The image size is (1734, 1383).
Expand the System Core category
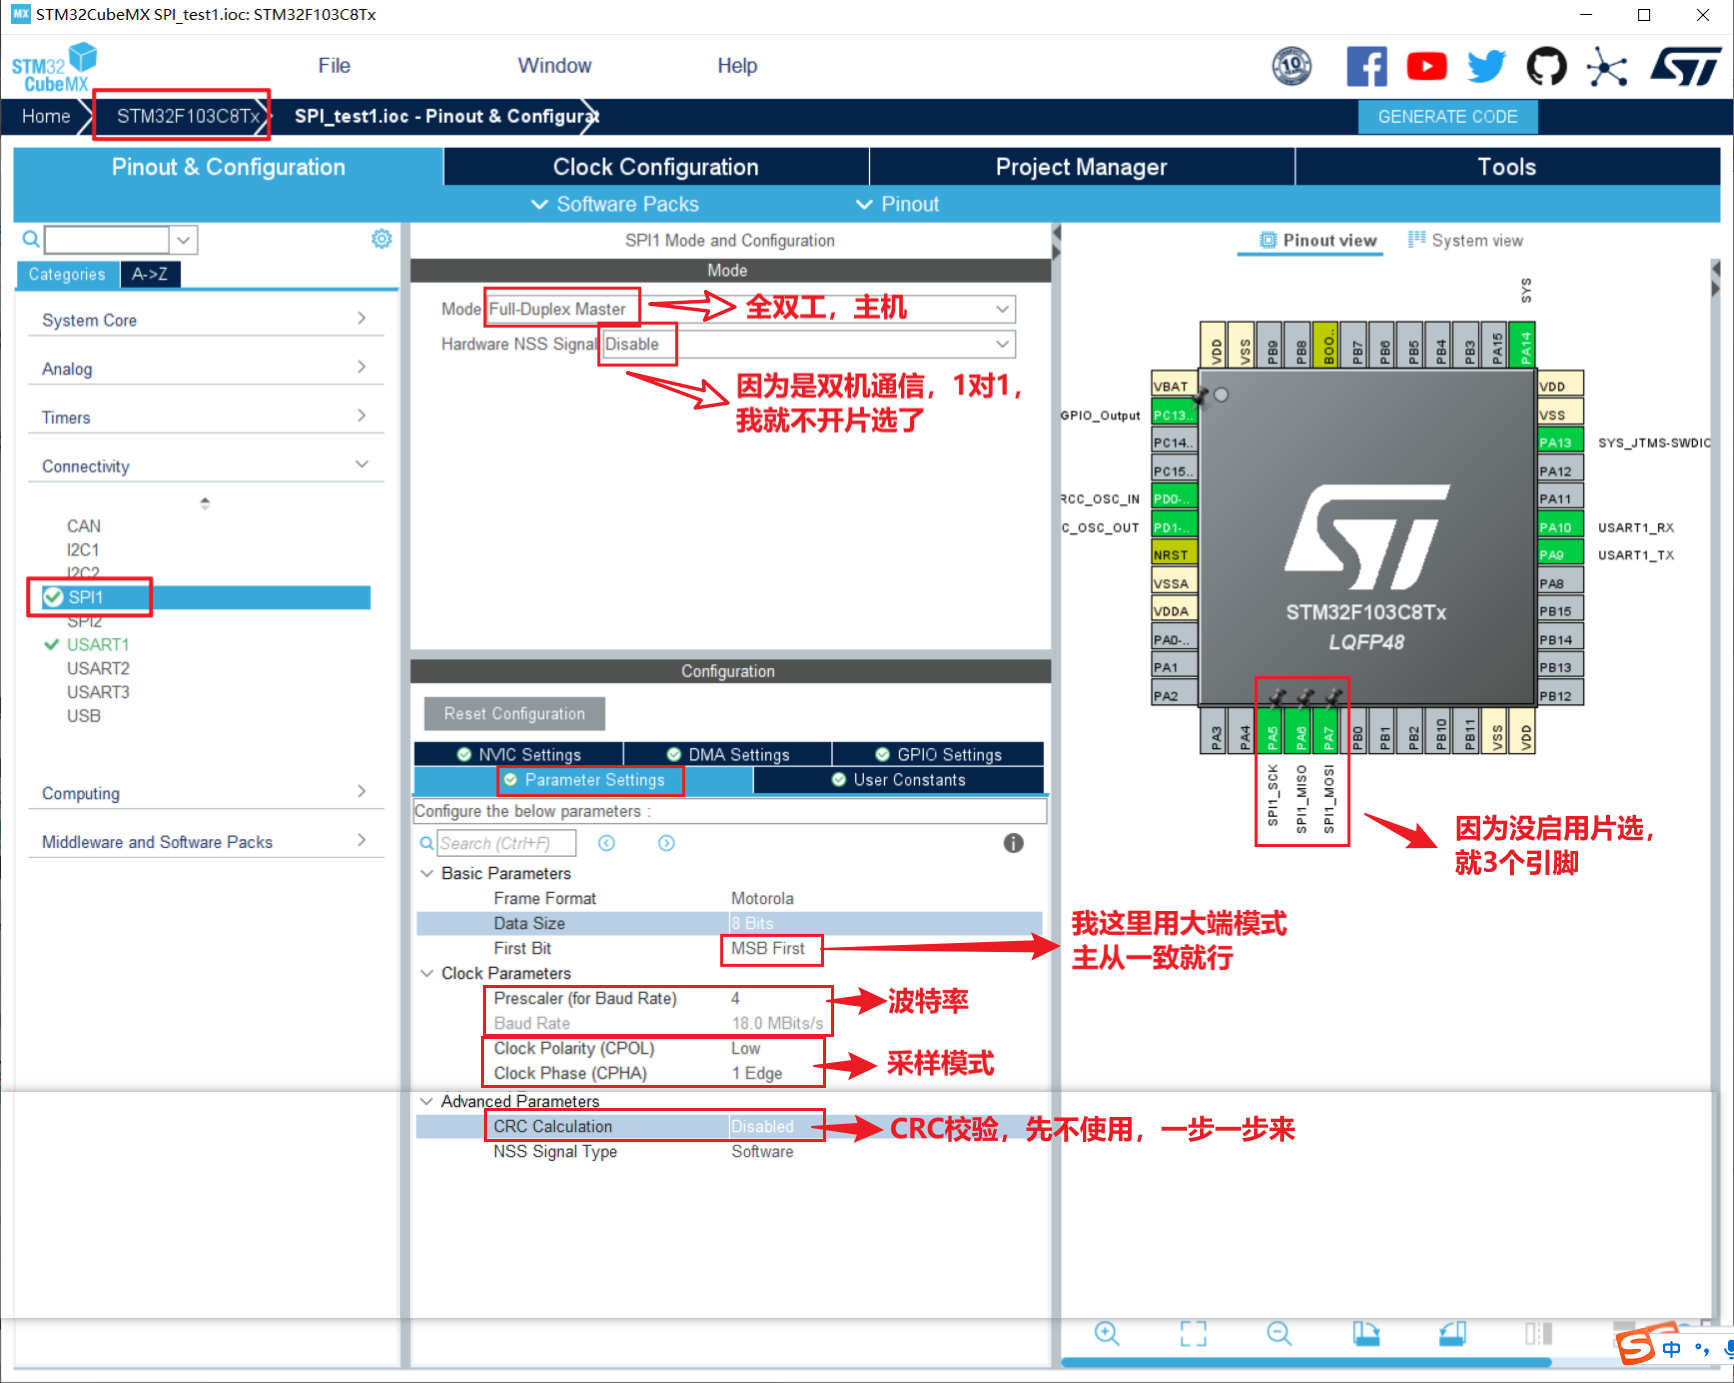pyautogui.click(x=206, y=320)
